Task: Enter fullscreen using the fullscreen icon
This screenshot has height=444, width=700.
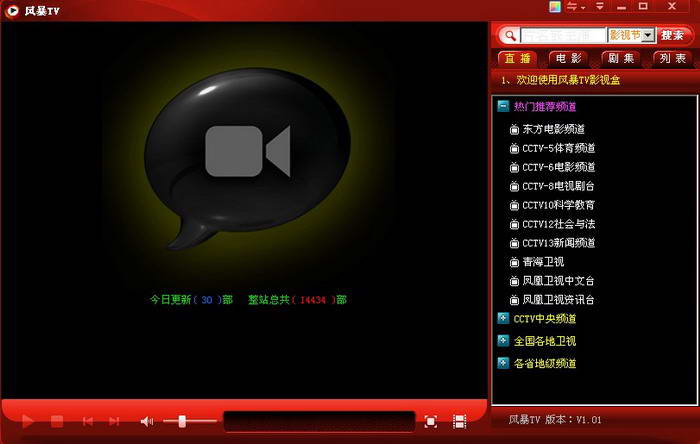Action: [x=431, y=422]
